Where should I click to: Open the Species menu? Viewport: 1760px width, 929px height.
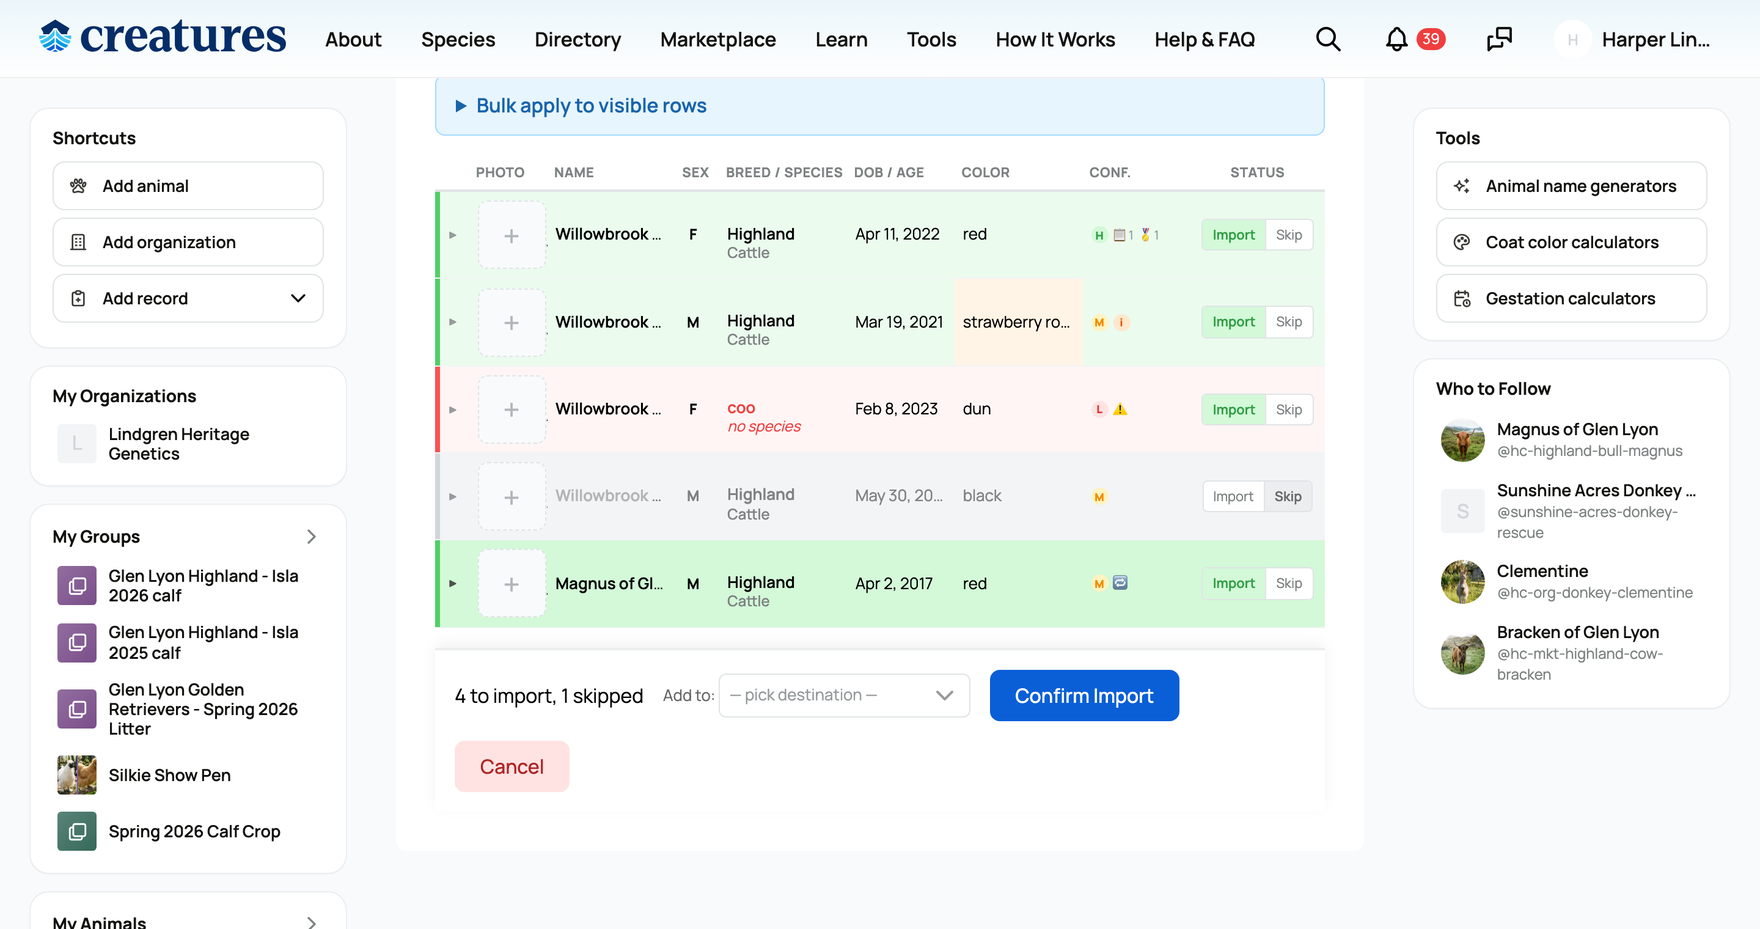click(x=458, y=40)
